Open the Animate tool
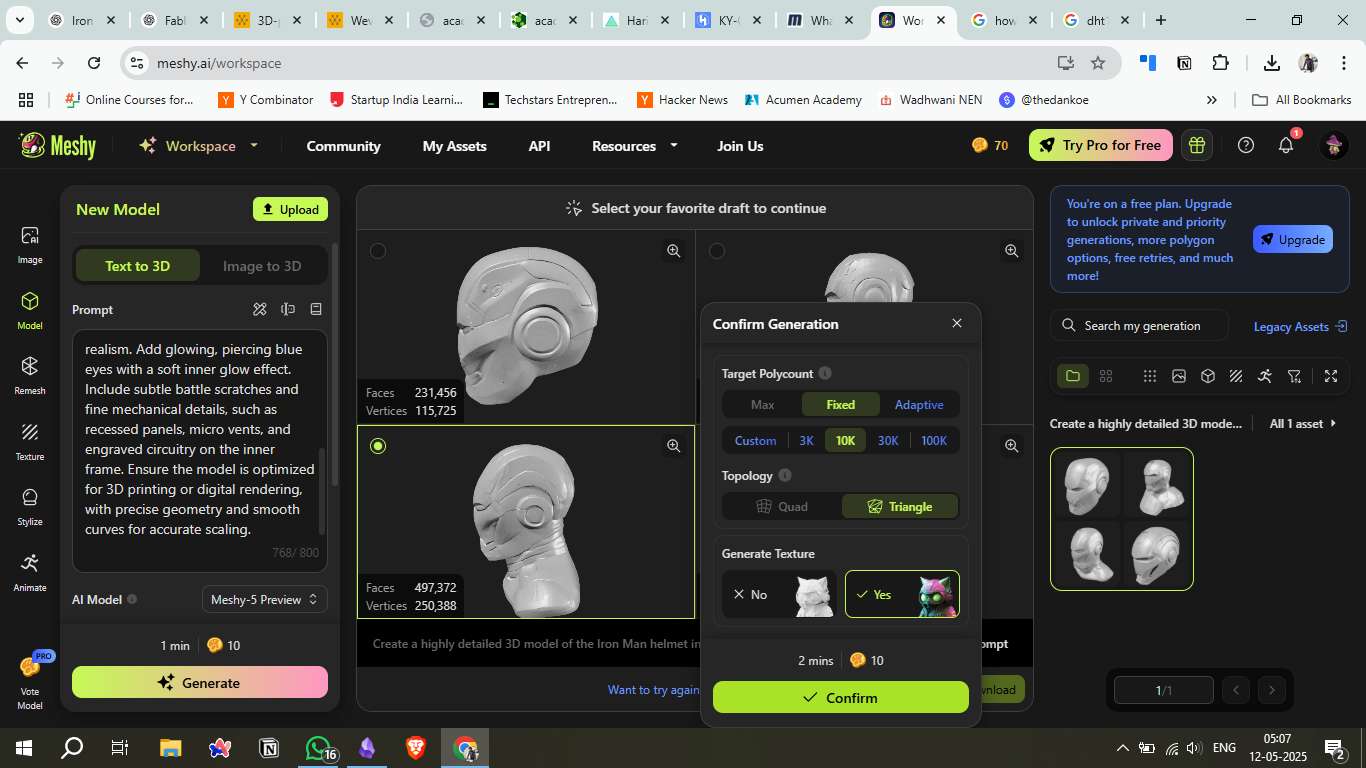The height and width of the screenshot is (768, 1366). coord(30,573)
